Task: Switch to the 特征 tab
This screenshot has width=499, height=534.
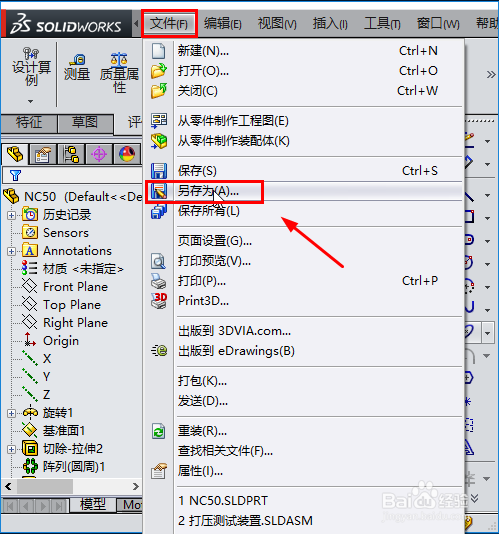Action: click(x=29, y=123)
